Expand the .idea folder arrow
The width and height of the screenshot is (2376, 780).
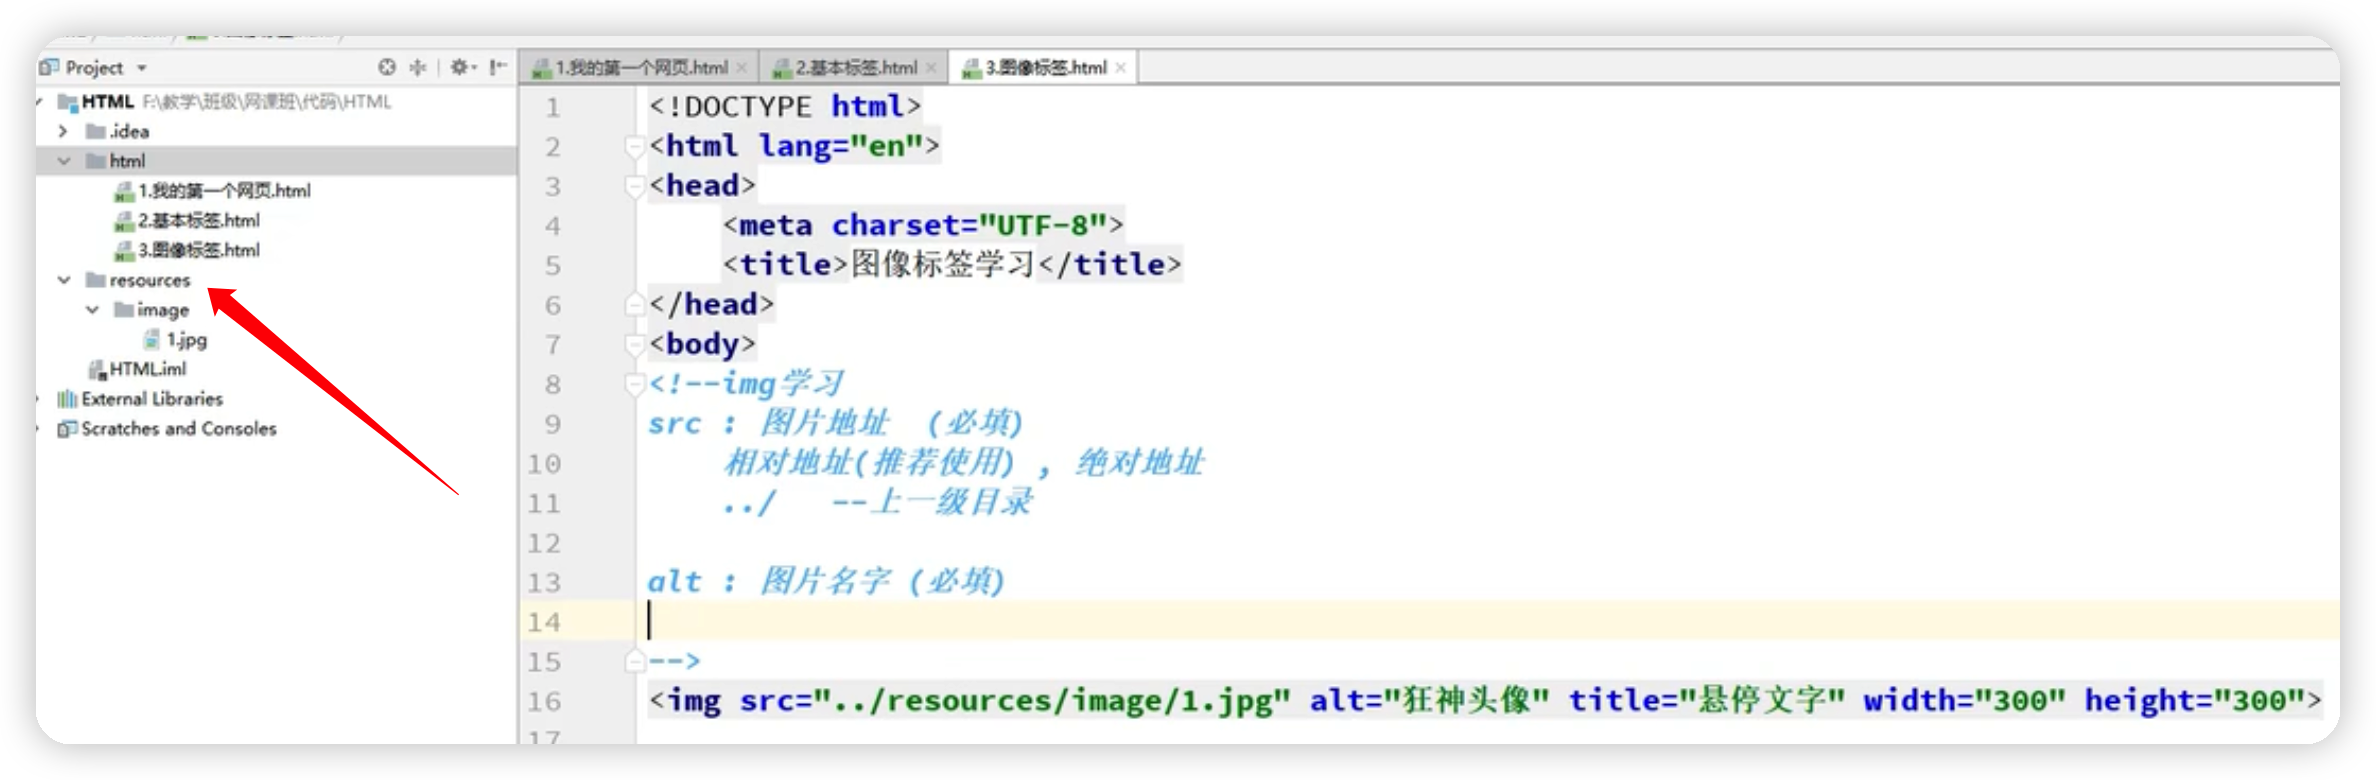coord(63,131)
